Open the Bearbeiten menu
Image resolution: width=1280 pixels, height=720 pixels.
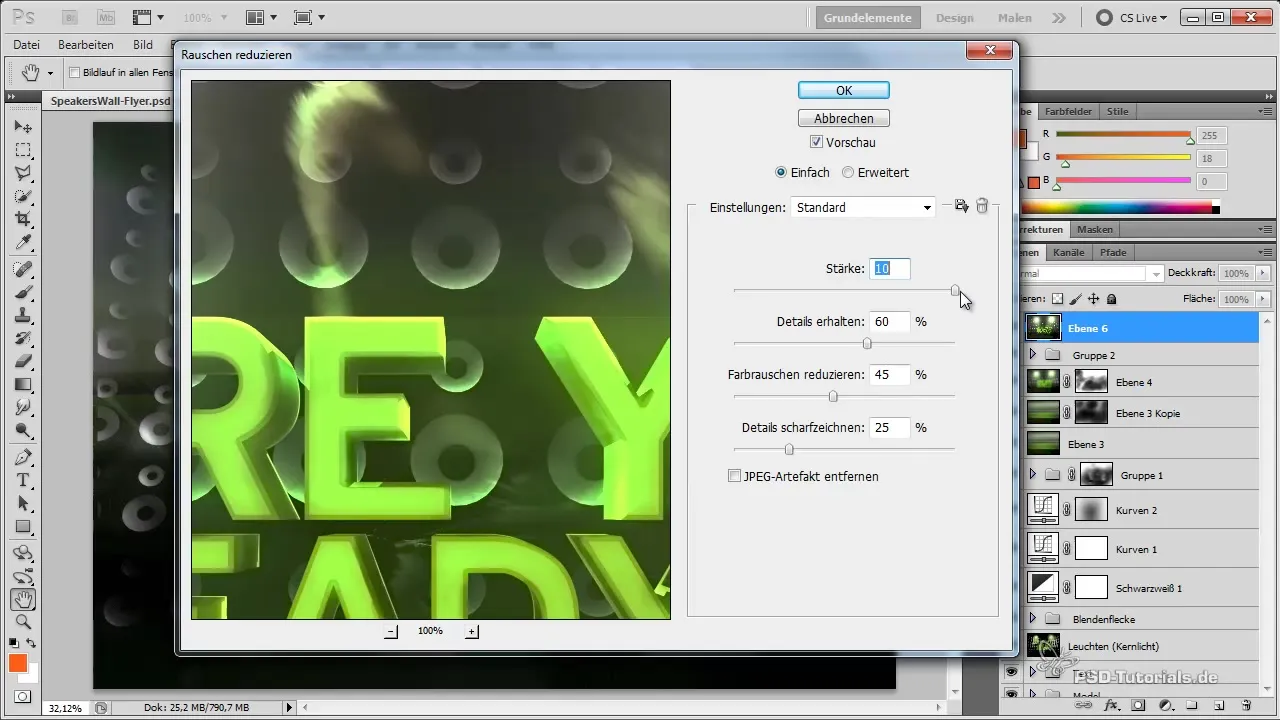coord(86,45)
